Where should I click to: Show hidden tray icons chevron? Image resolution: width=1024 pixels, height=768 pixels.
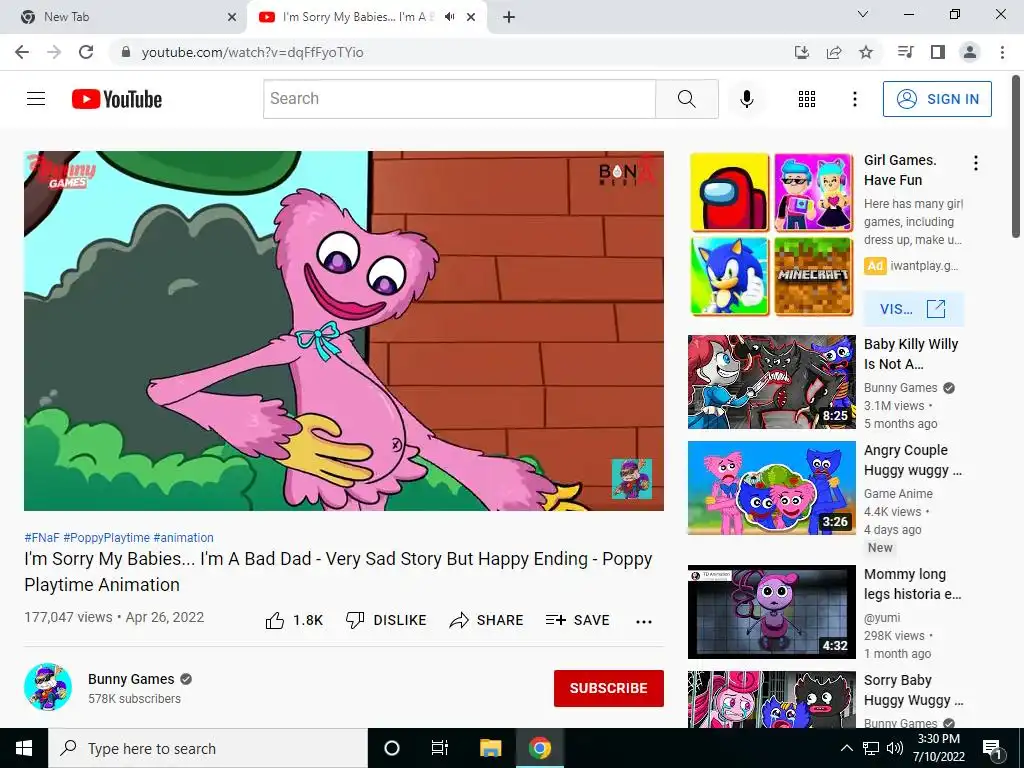[x=846, y=748]
